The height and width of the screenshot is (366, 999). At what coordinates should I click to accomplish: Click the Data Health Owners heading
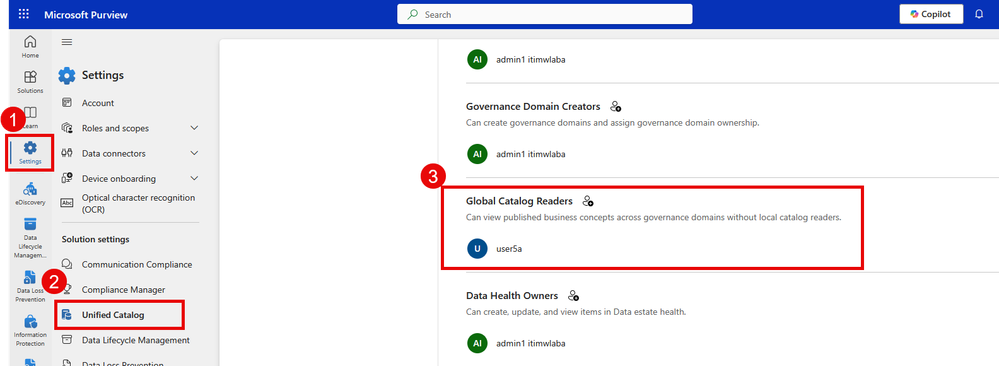[x=512, y=296]
